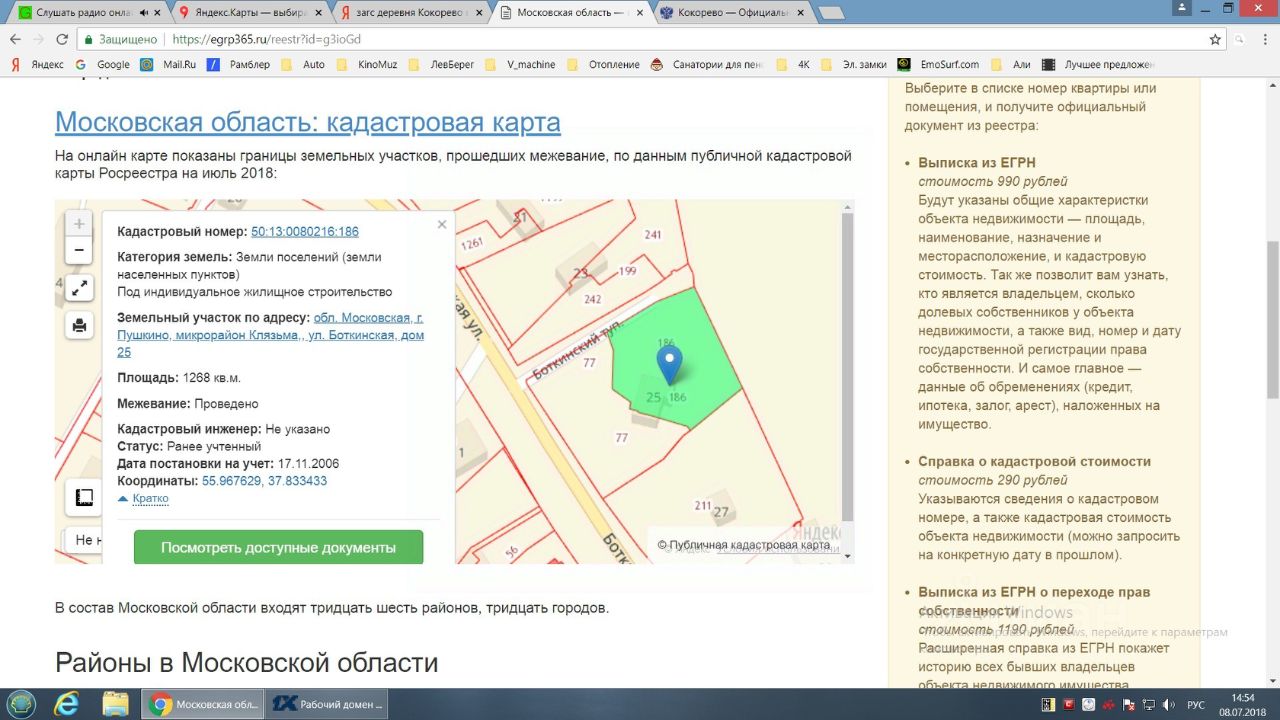
Task: Open the Рамблер bookmark
Action: (x=238, y=64)
